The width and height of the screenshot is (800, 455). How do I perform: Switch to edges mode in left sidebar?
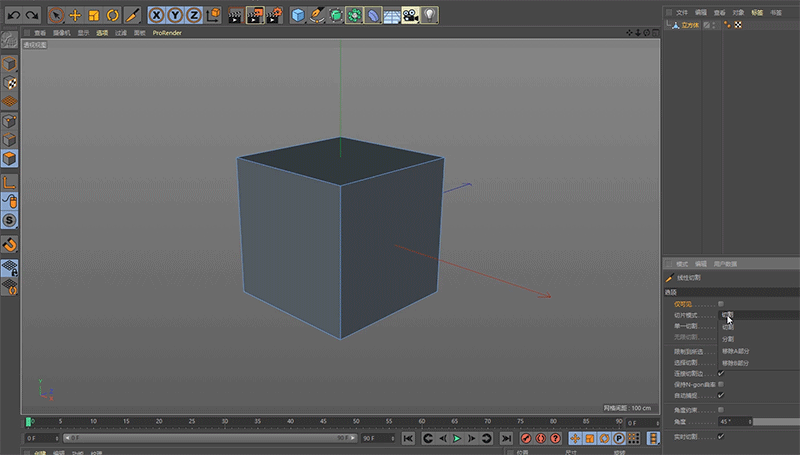pyautogui.click(x=9, y=140)
